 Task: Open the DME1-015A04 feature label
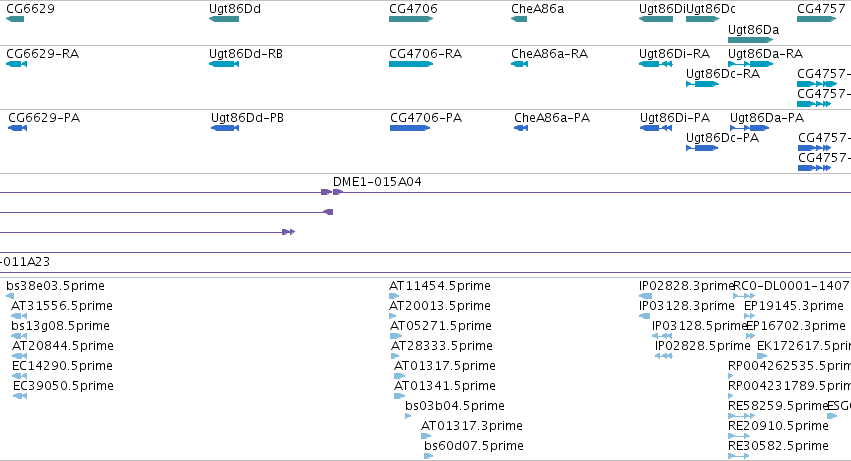[377, 182]
